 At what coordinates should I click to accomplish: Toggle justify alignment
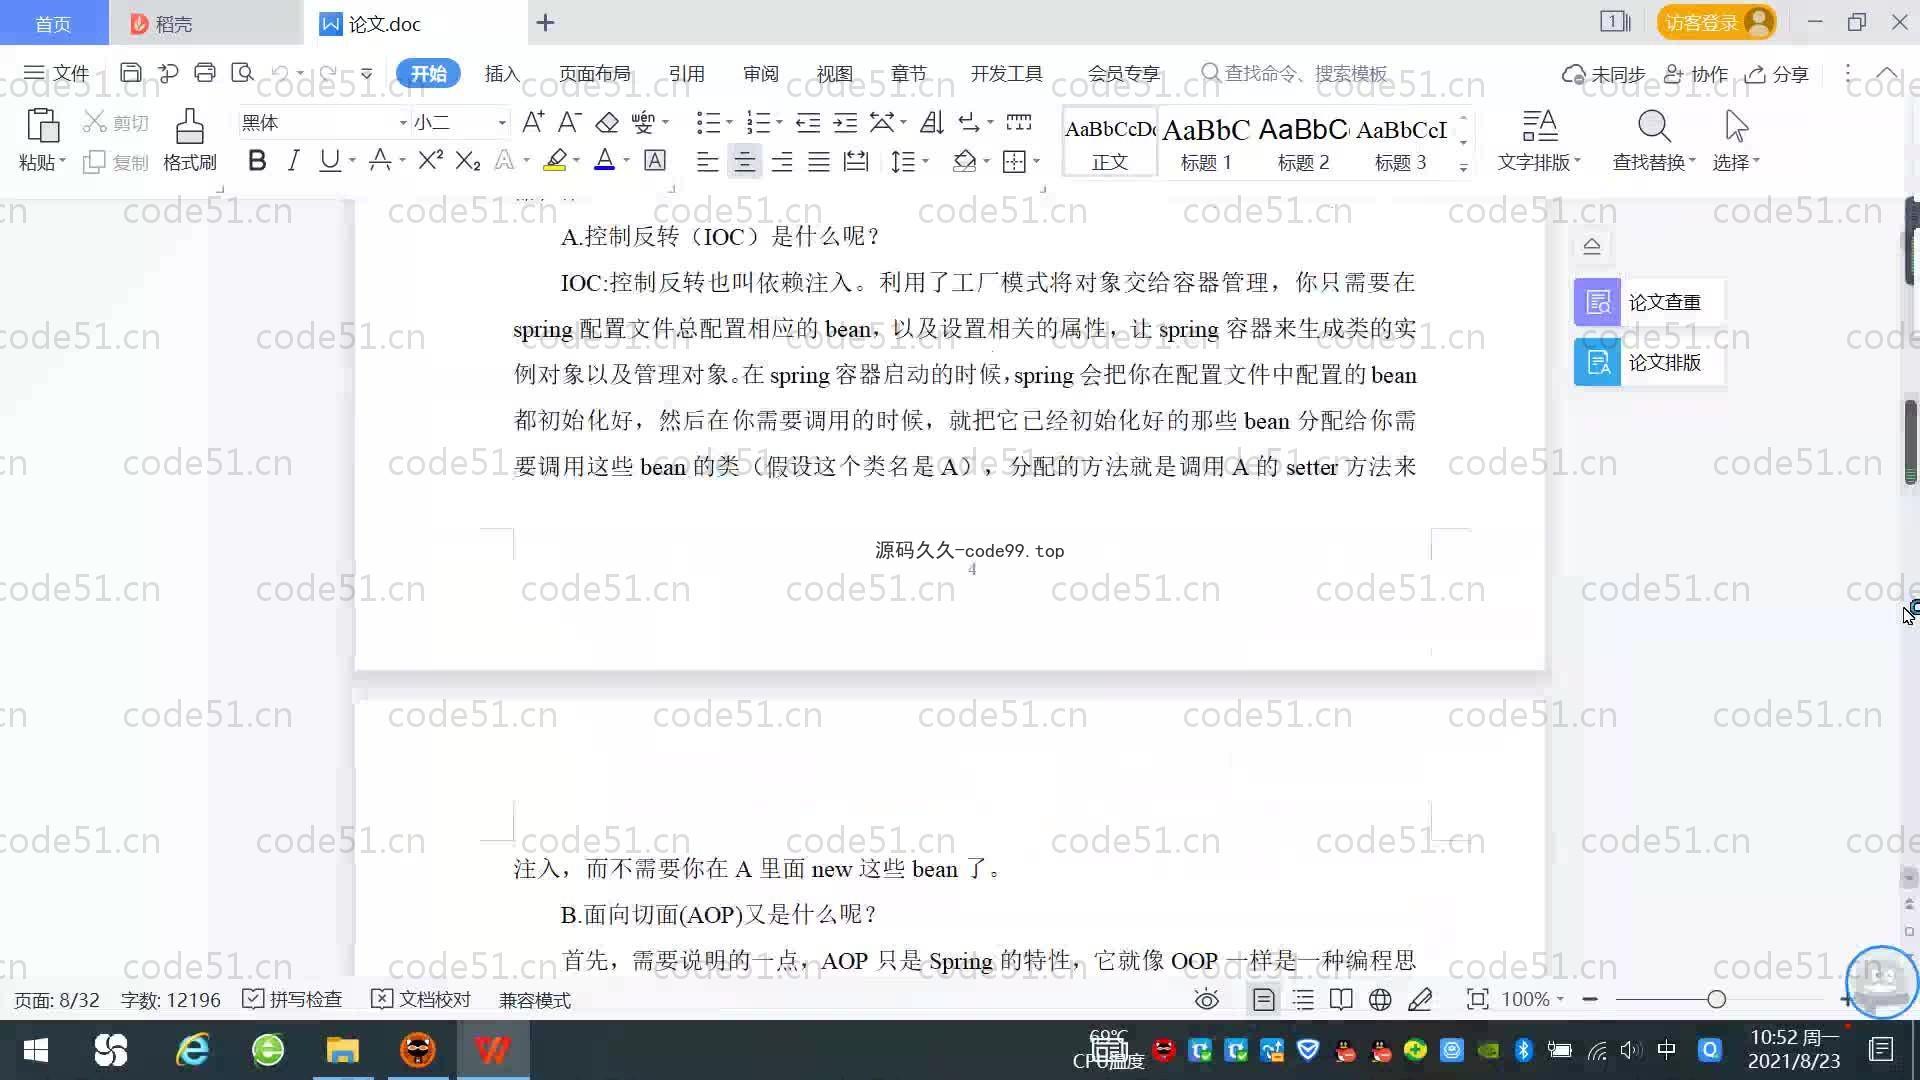click(819, 161)
